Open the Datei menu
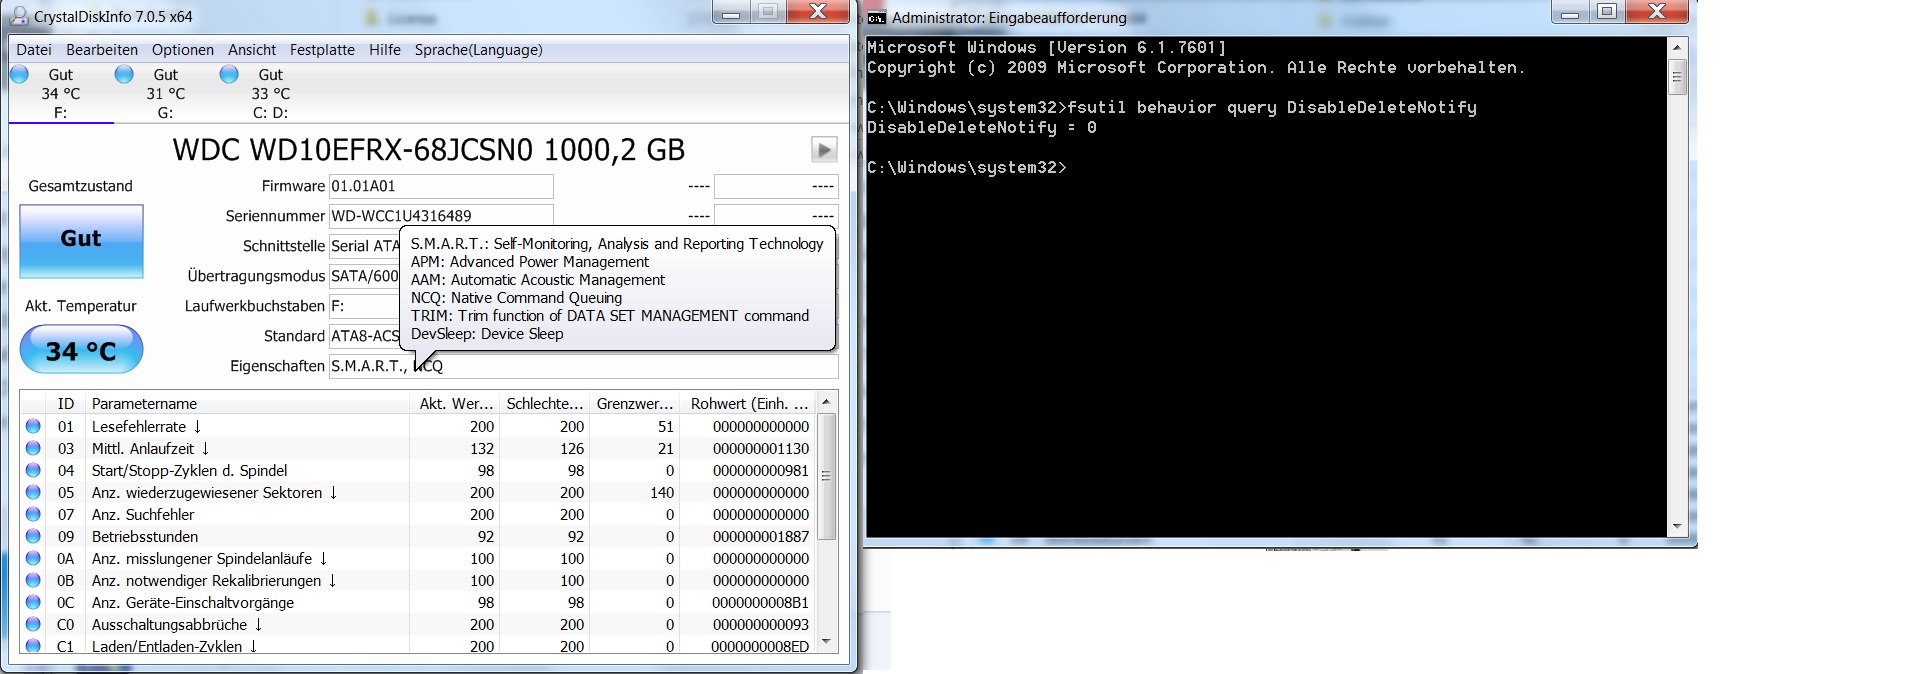Screen dimensions: 1920x674 coord(34,50)
